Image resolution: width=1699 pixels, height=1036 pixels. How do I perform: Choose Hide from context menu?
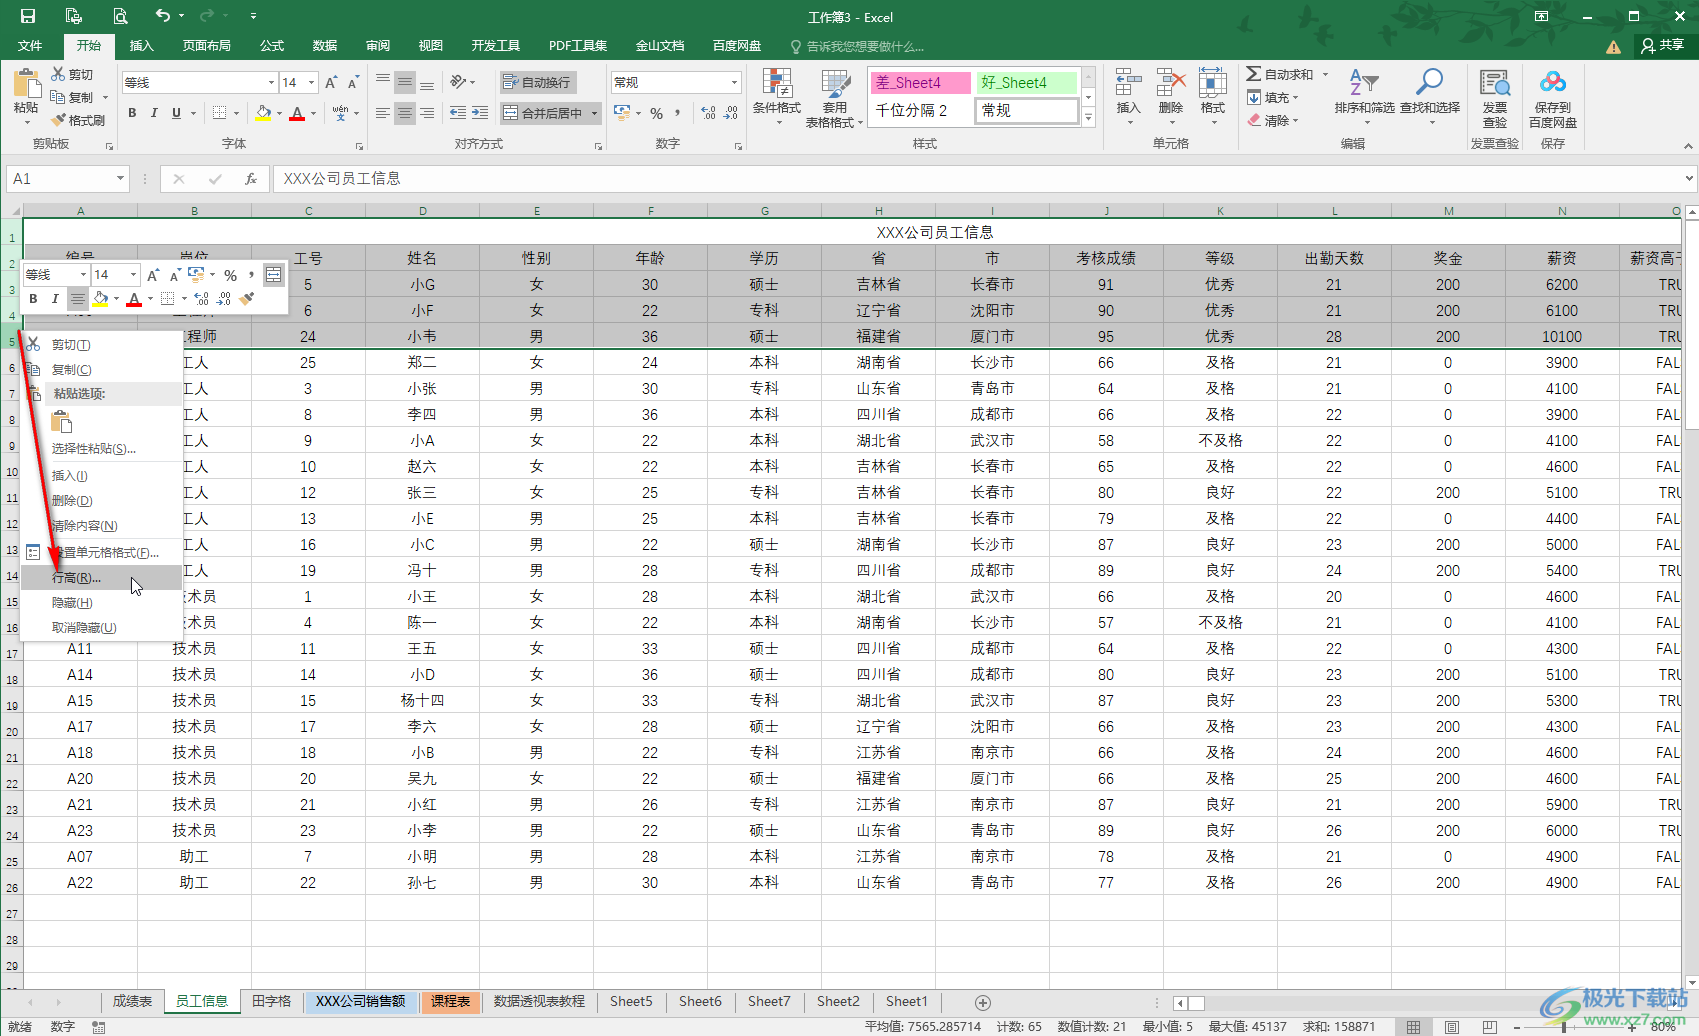pos(100,603)
